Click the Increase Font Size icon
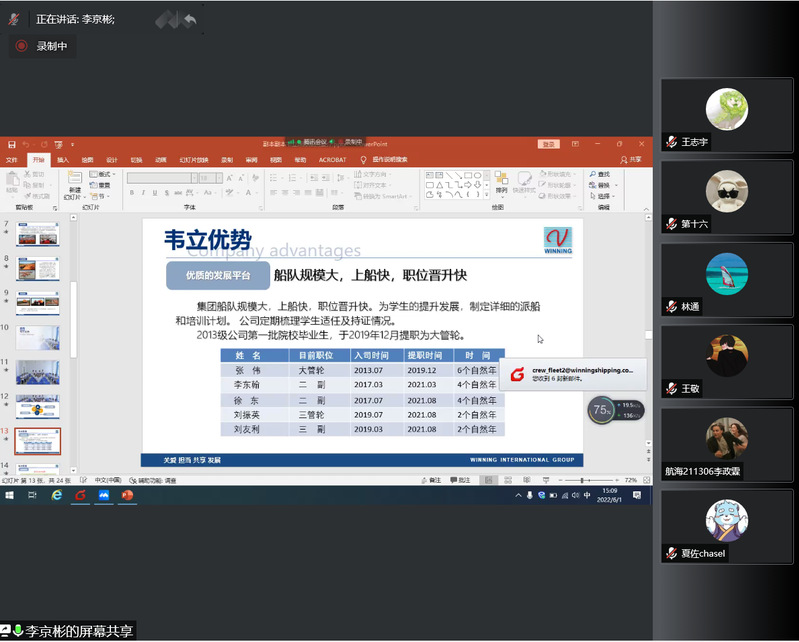 pyautogui.click(x=229, y=178)
